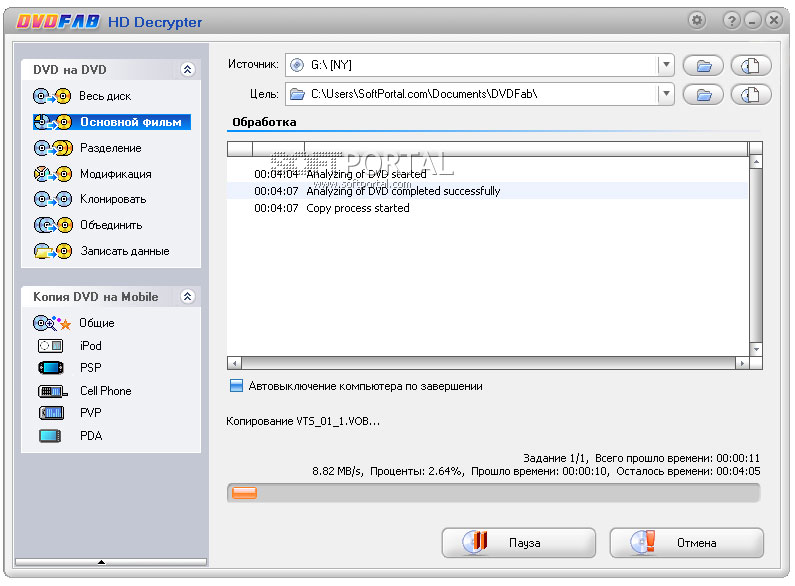Click log scrollbar up arrow

click(756, 162)
